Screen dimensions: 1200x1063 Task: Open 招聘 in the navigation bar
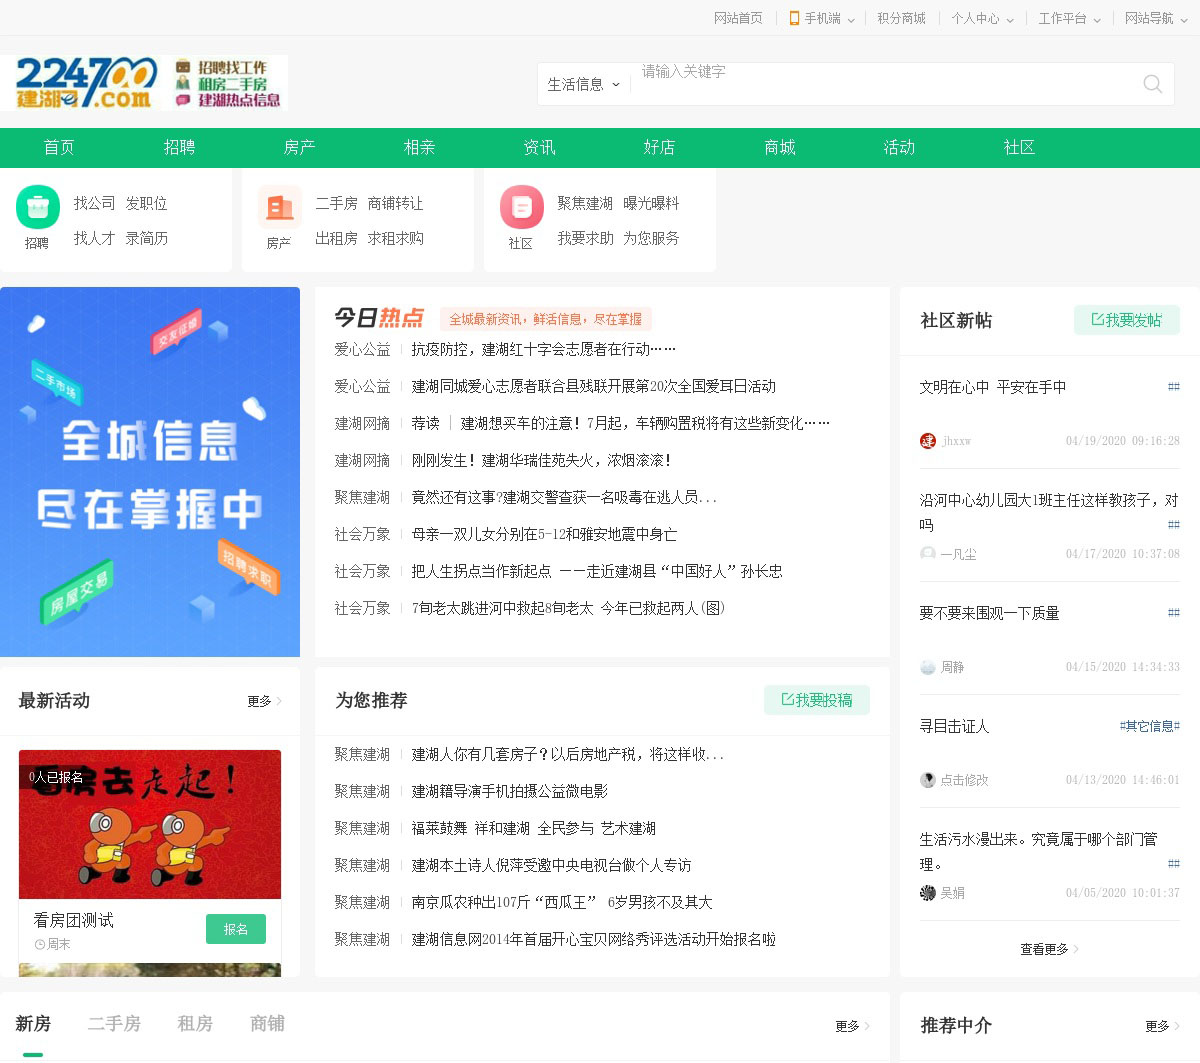[x=179, y=147]
